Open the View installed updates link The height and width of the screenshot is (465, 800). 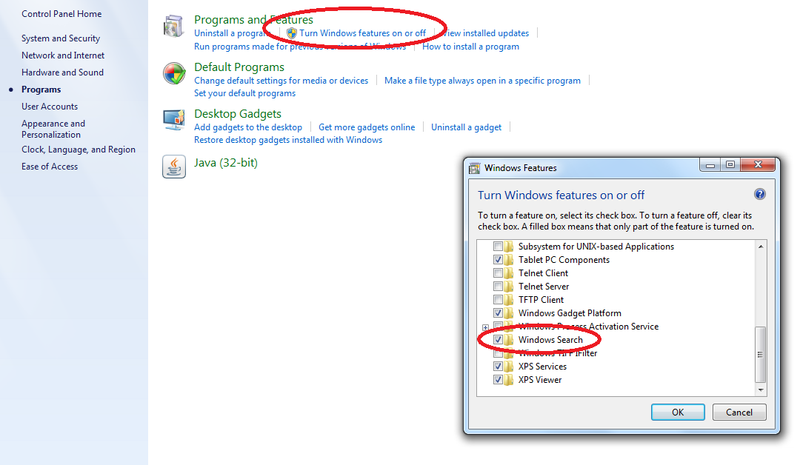coord(486,33)
